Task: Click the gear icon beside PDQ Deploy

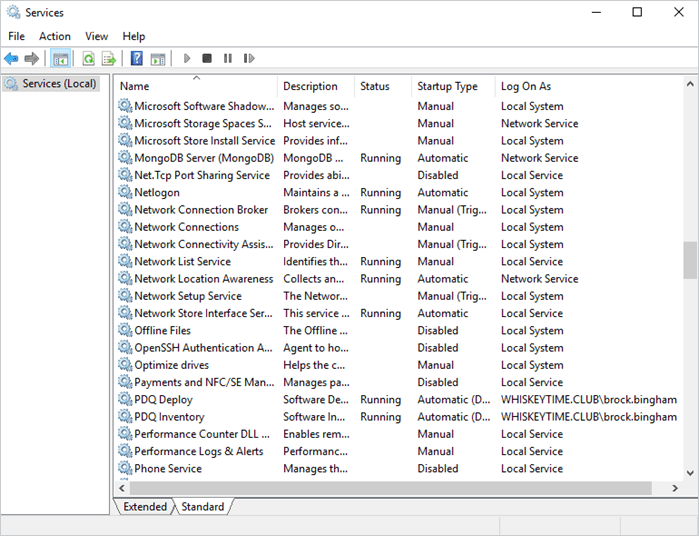Action: (125, 399)
